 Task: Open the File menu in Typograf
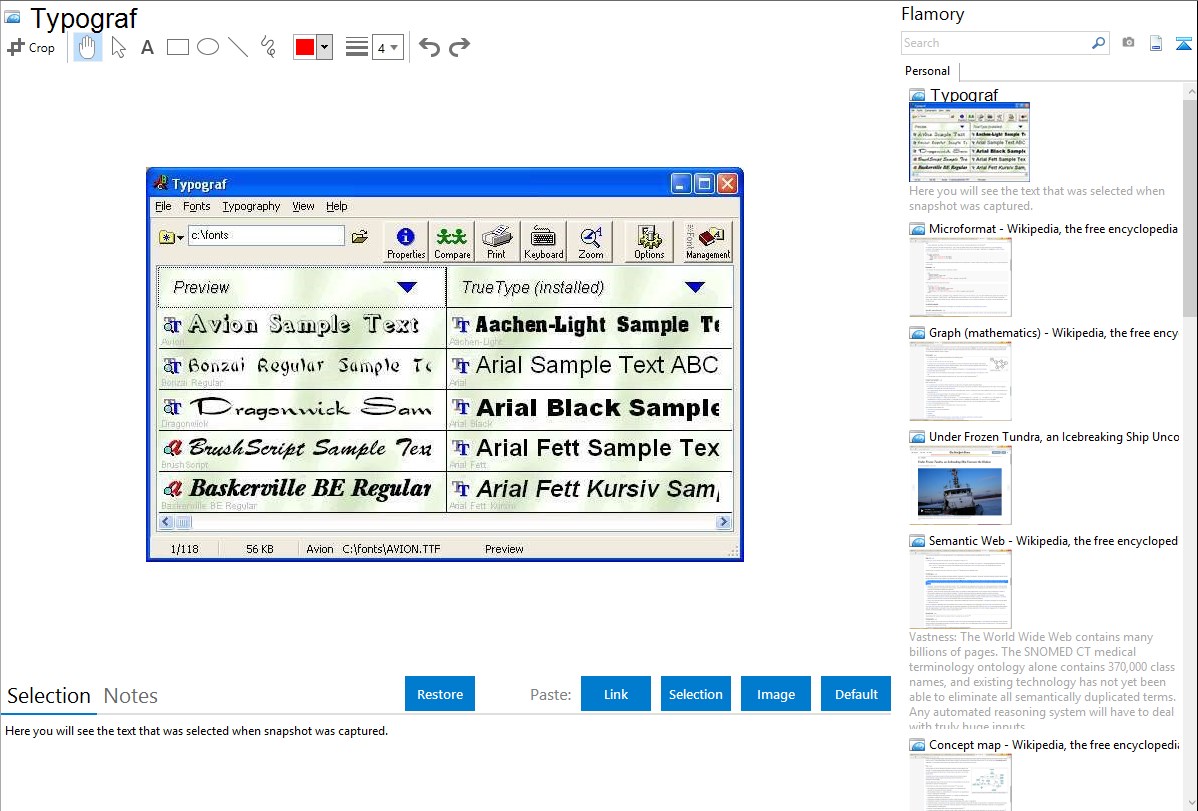click(x=163, y=206)
